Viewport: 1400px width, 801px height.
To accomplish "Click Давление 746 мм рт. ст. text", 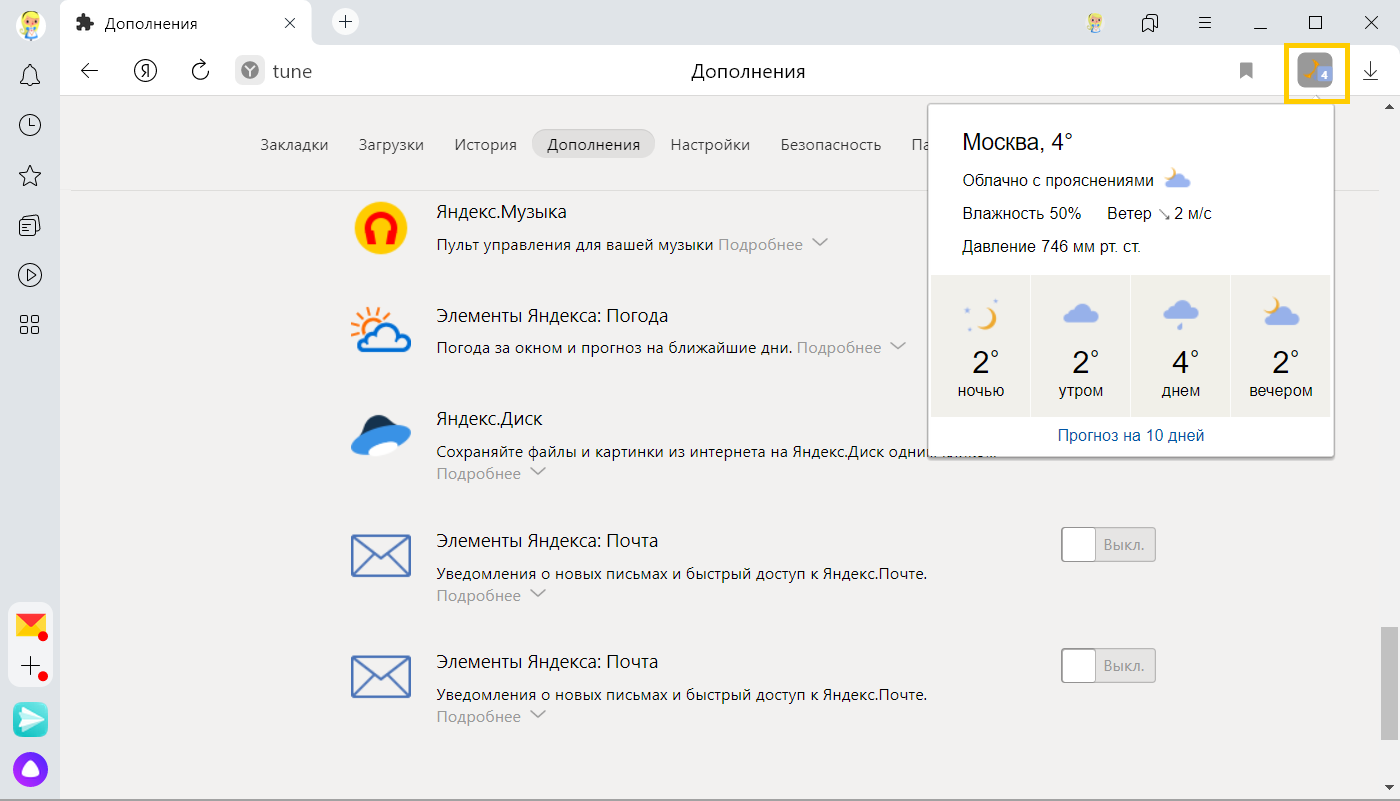I will (1051, 246).
